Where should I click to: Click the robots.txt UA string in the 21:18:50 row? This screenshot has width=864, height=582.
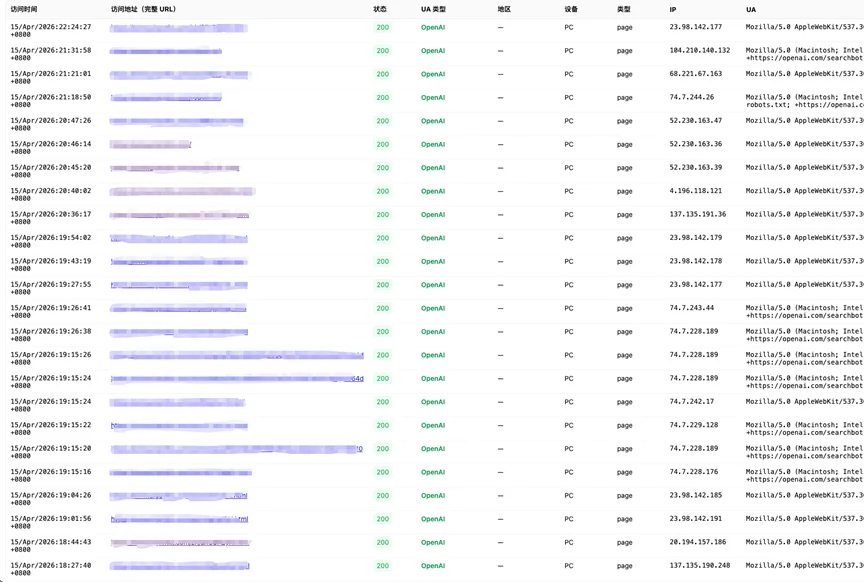(x=804, y=101)
